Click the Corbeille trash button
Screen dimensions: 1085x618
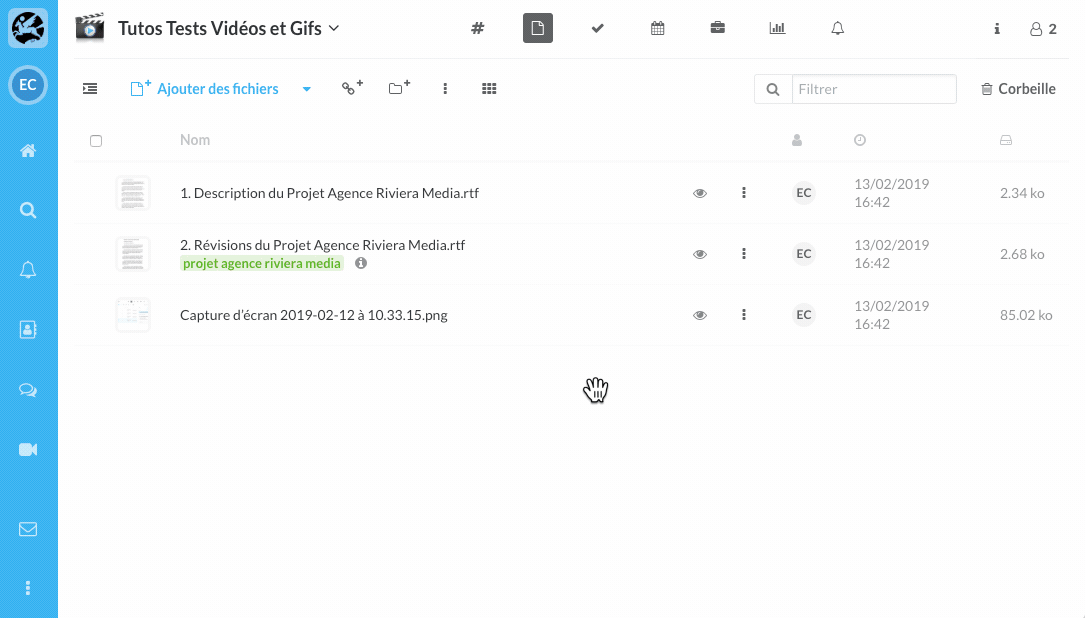click(x=1018, y=89)
